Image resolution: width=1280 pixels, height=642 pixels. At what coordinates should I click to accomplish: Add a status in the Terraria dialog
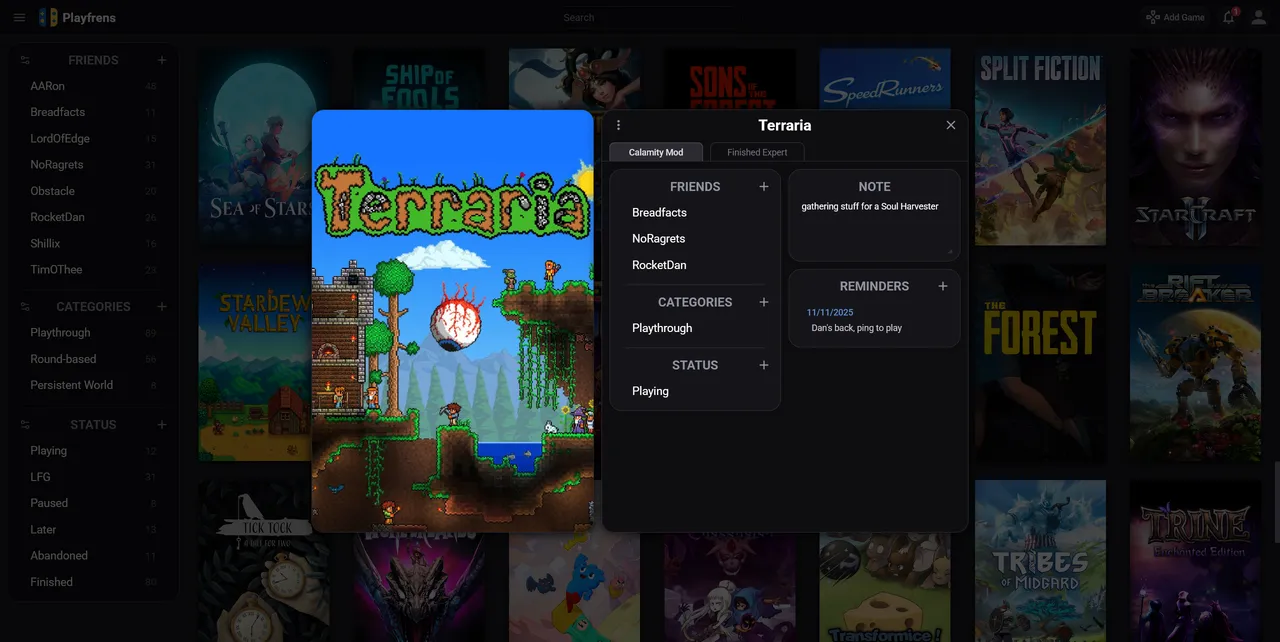(764, 365)
